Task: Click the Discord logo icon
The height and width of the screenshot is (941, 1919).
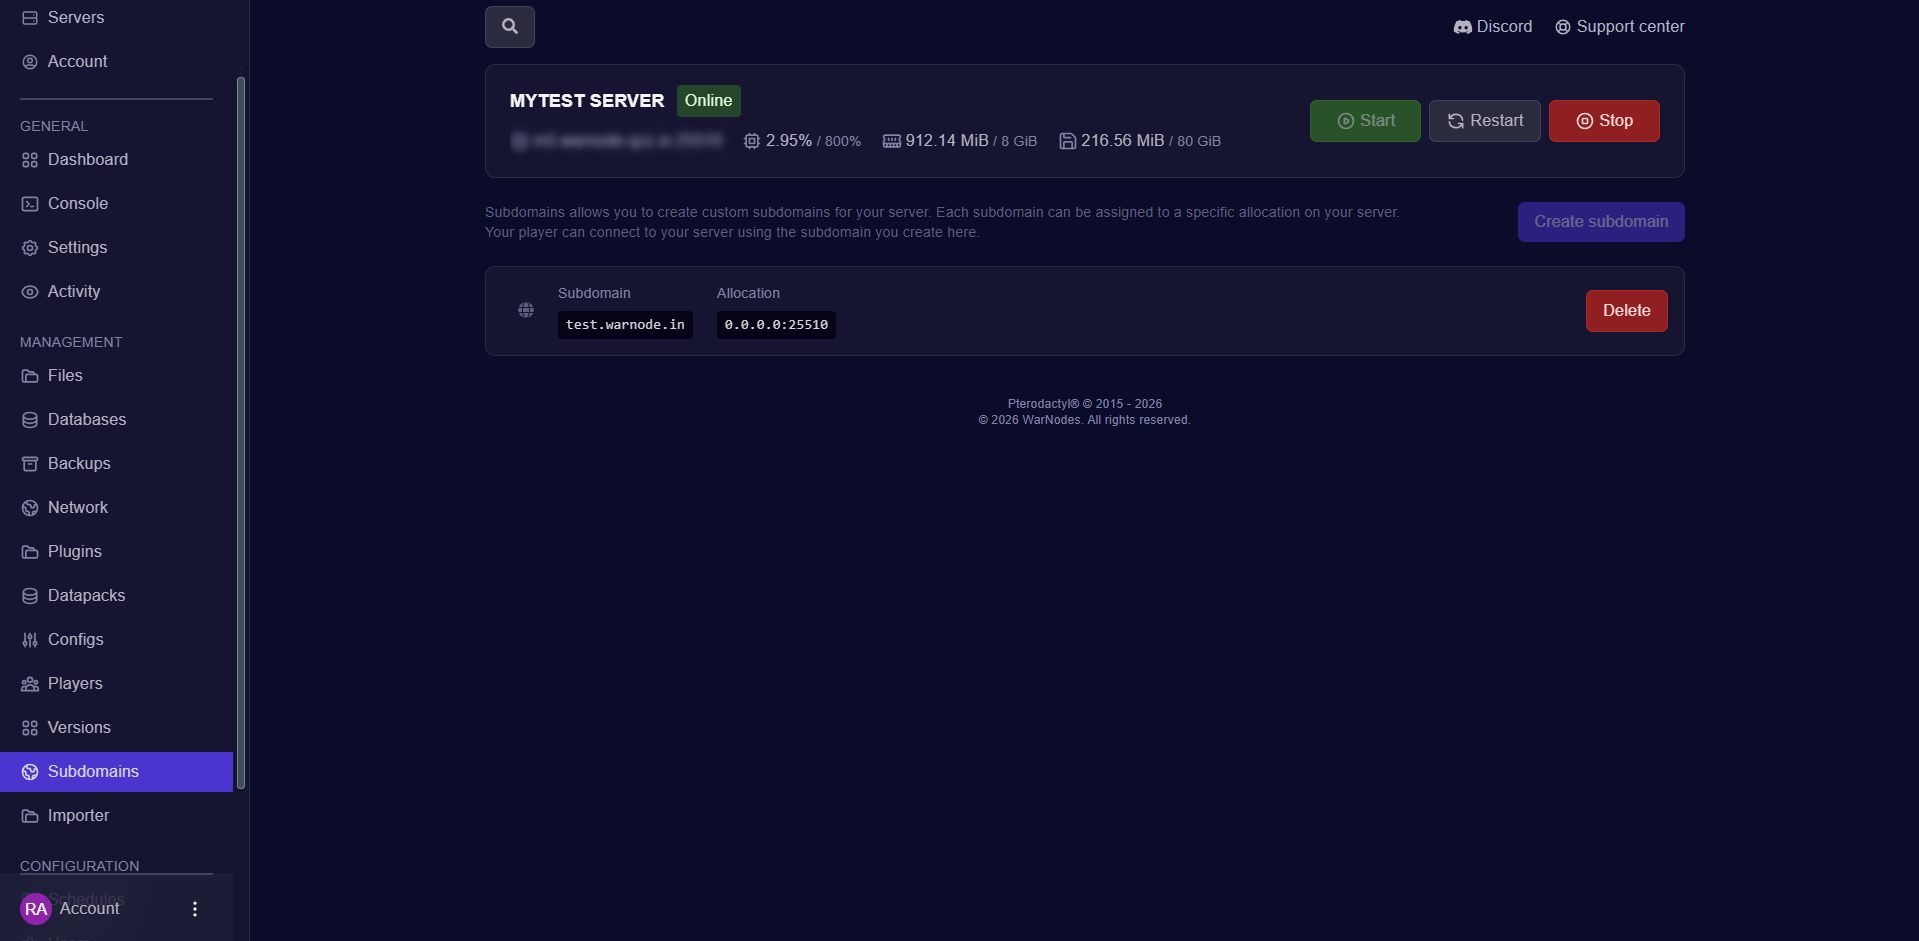Action: coord(1462,27)
